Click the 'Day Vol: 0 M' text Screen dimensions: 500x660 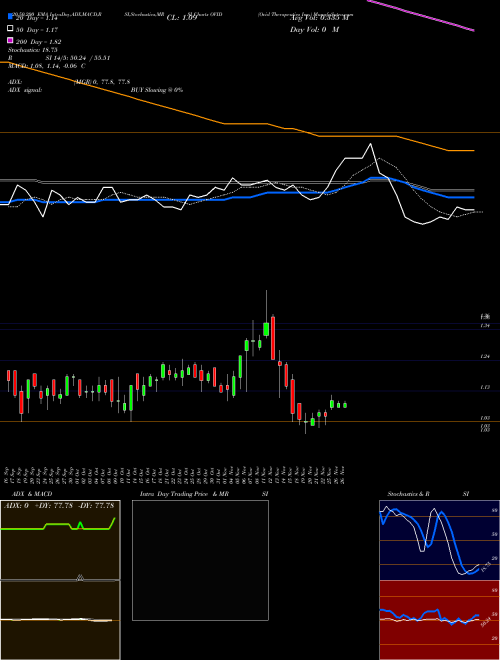pyautogui.click(x=314, y=30)
